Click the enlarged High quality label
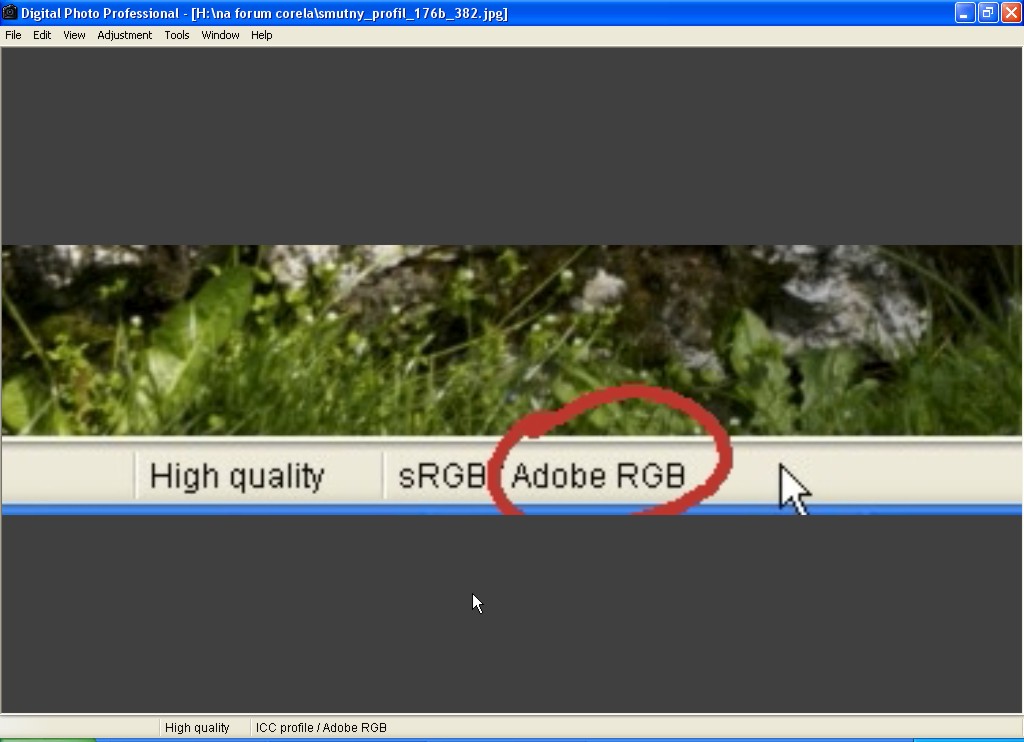Image resolution: width=1024 pixels, height=742 pixels. [237, 476]
